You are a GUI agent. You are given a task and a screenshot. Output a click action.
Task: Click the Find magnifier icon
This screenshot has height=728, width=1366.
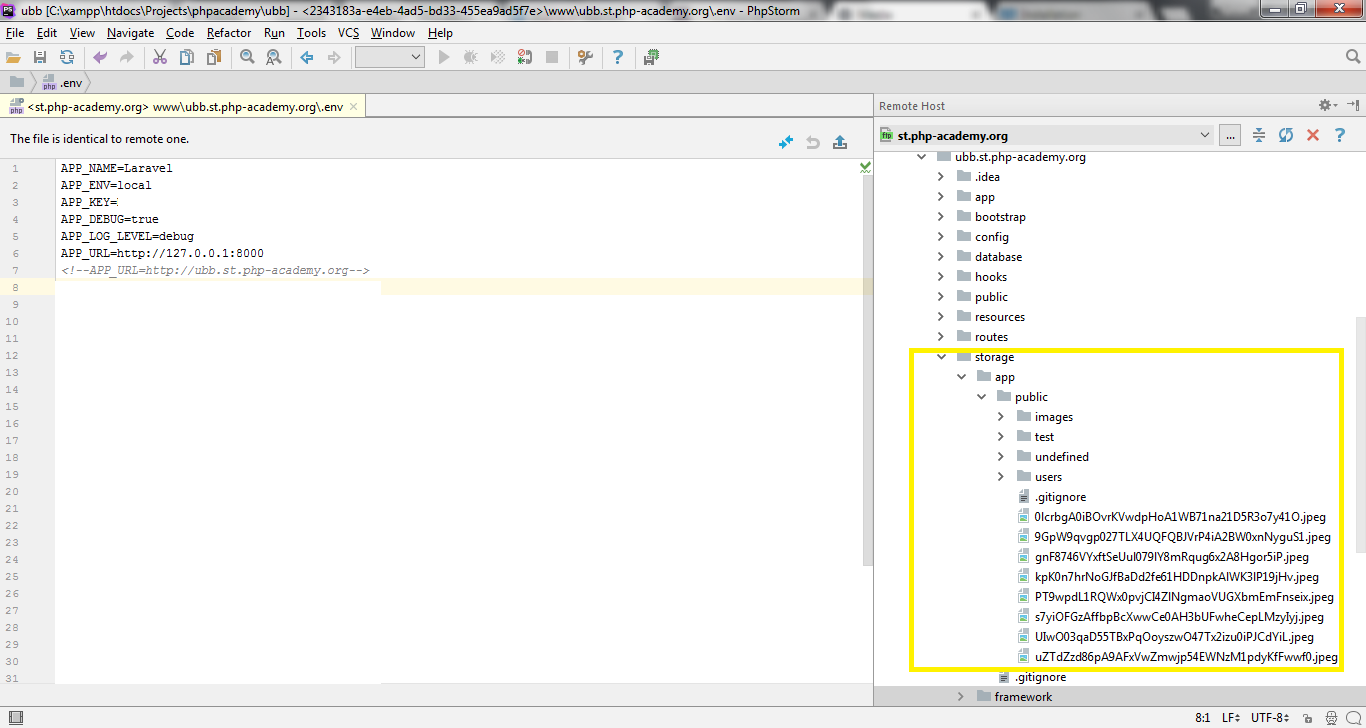[x=246, y=58]
